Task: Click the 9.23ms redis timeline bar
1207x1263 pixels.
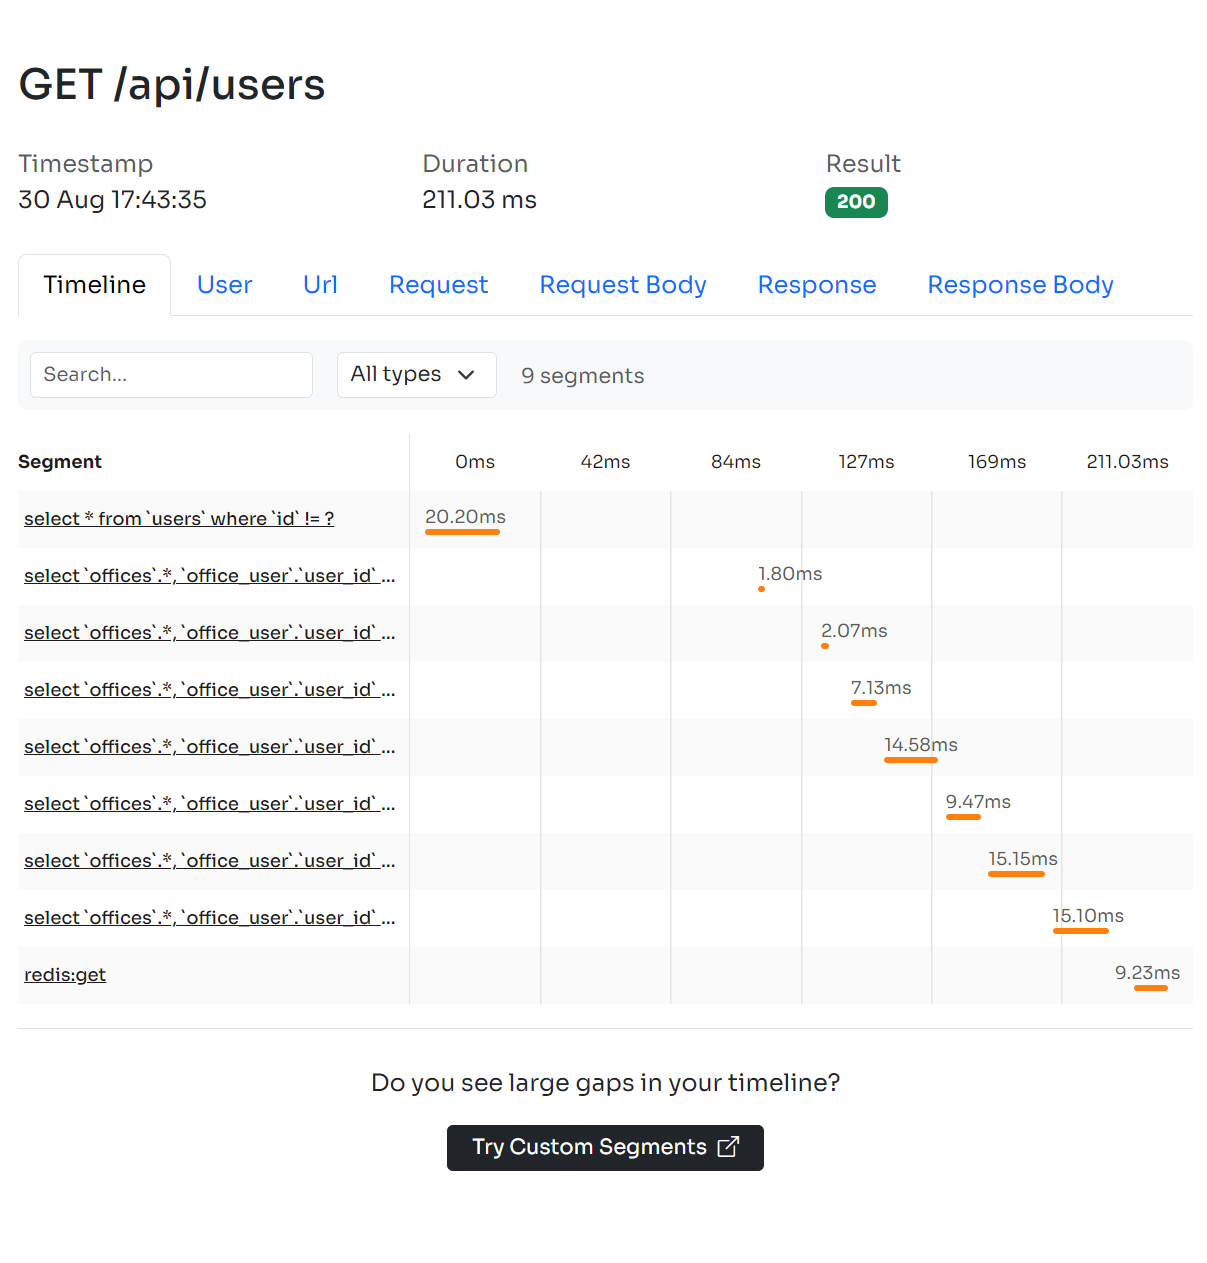Action: (1150, 988)
